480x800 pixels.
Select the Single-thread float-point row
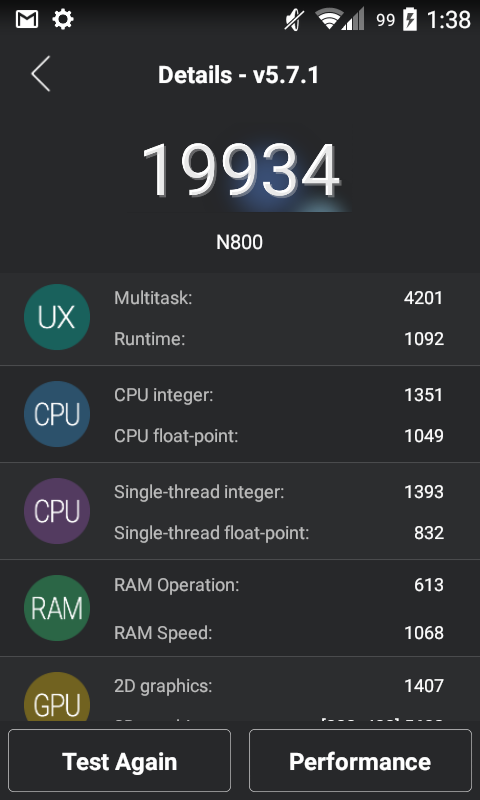[279, 533]
